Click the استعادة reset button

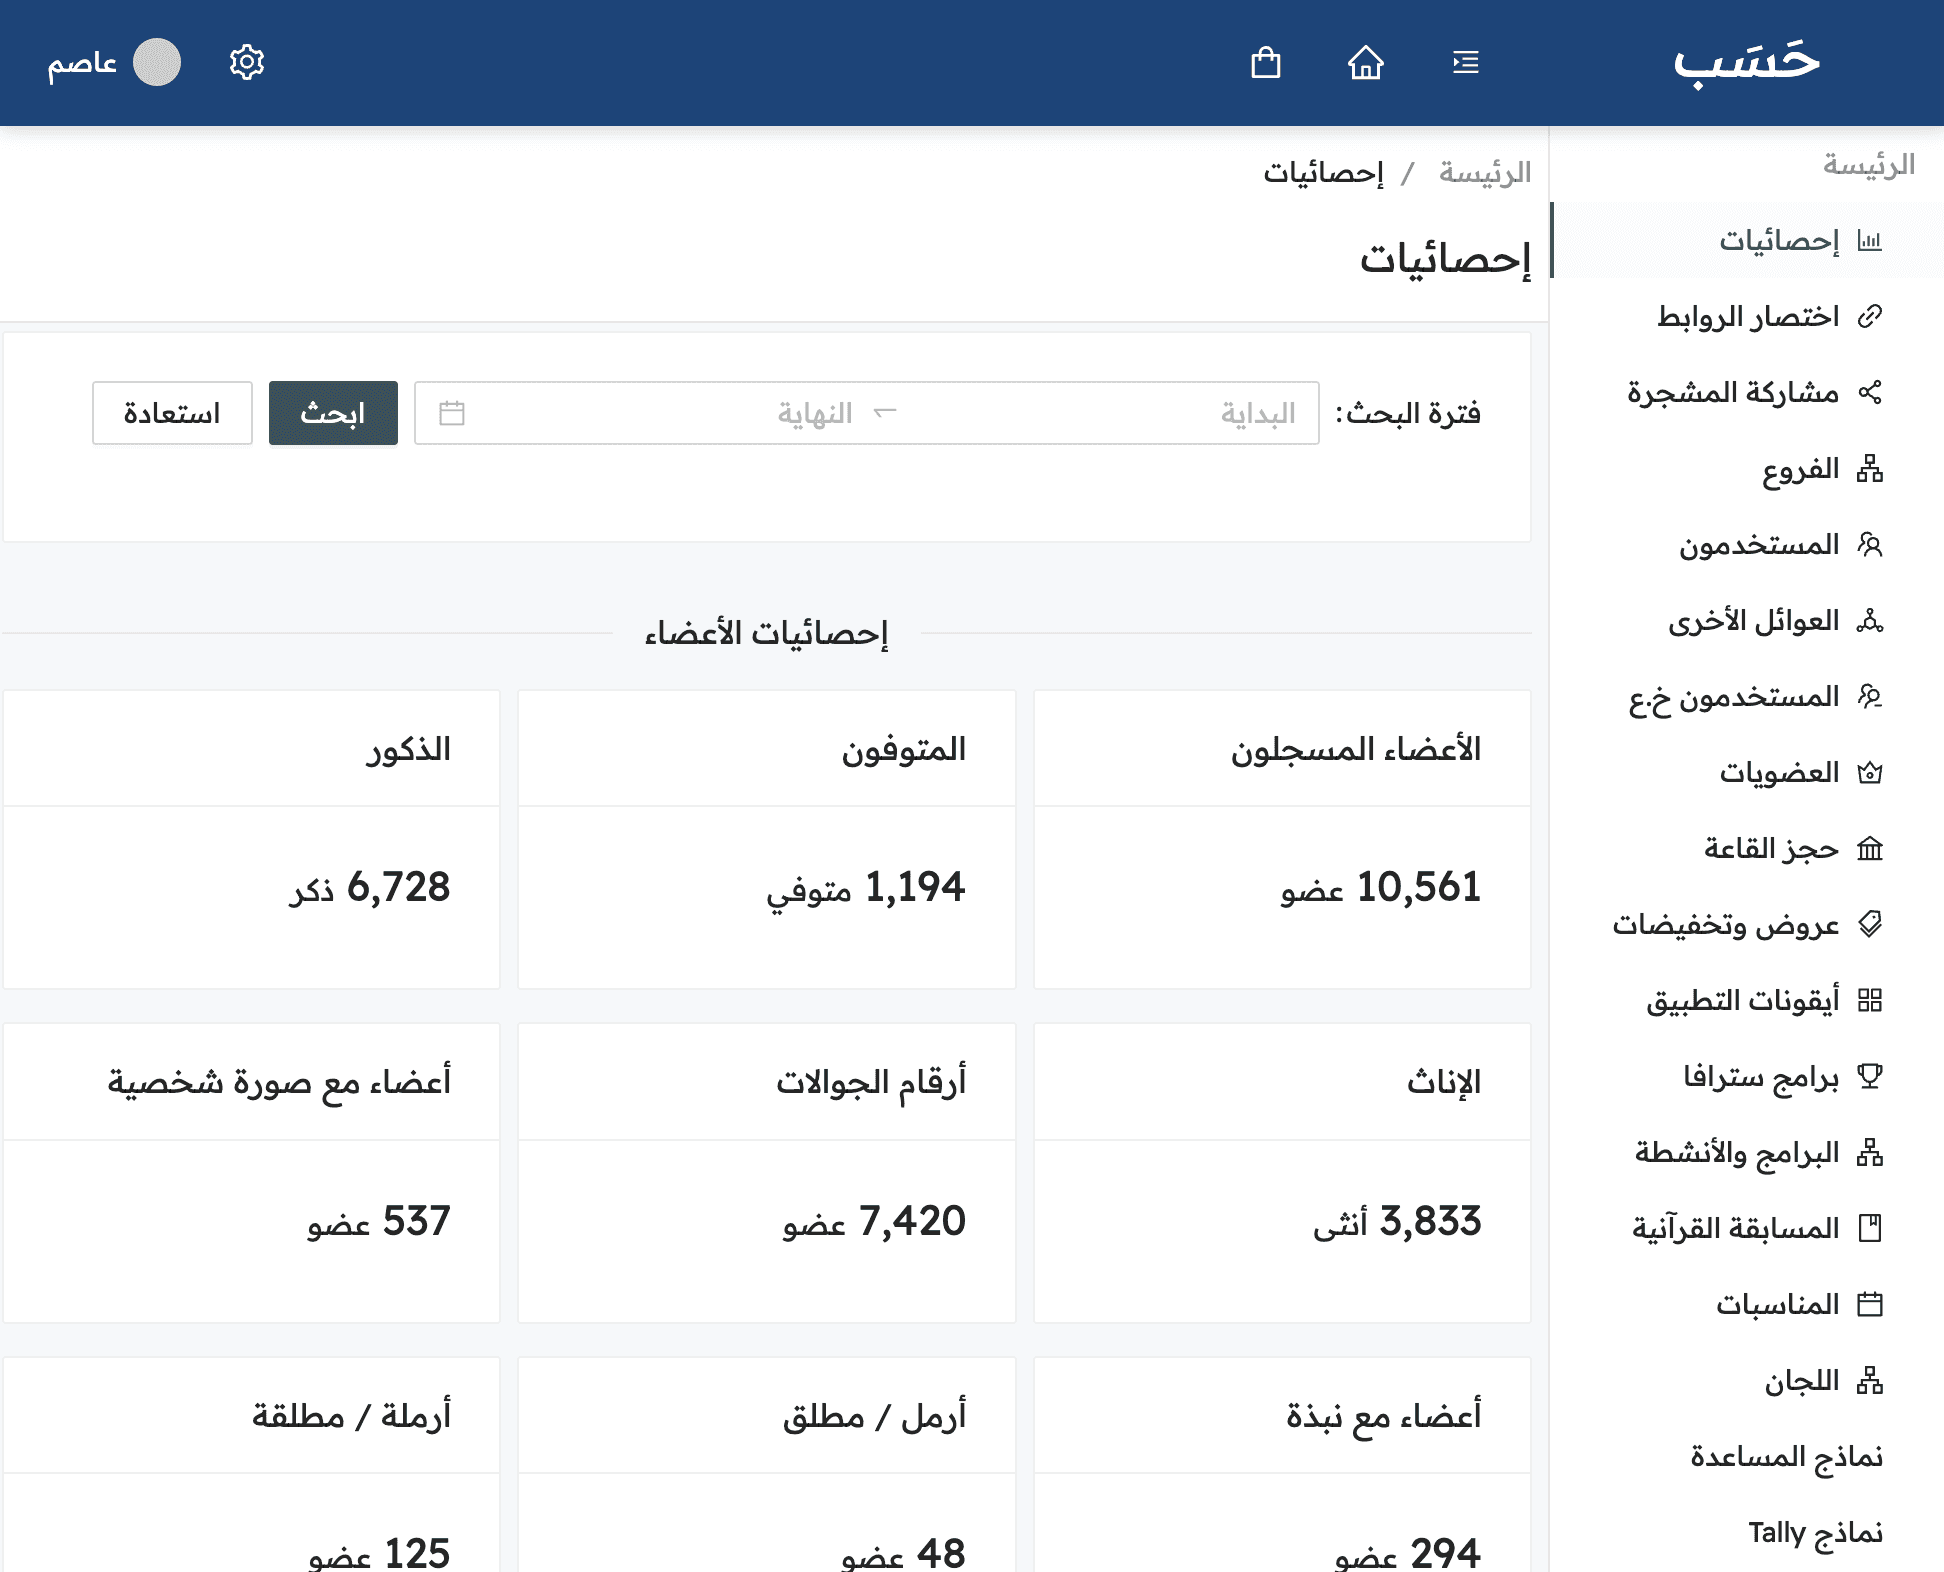(172, 413)
